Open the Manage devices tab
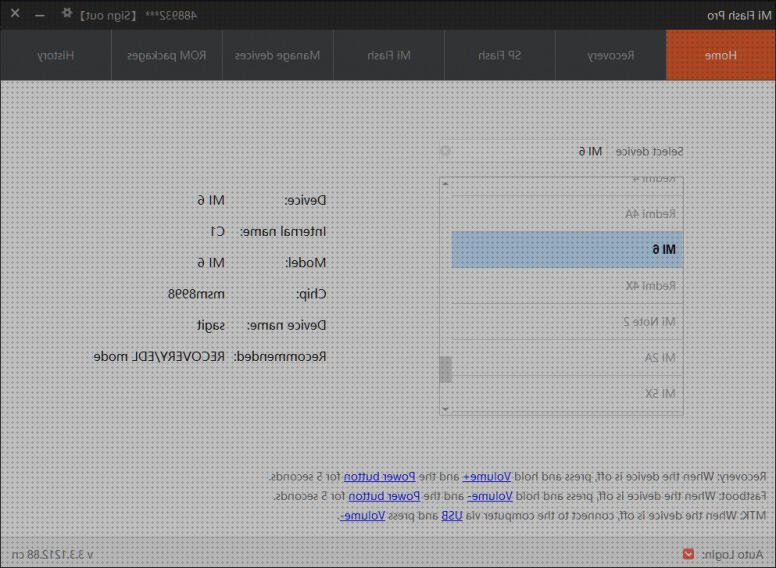This screenshot has width=776, height=568. tap(277, 56)
